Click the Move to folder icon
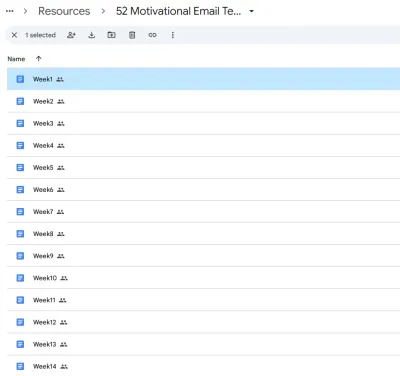The image size is (400, 376). coord(112,35)
